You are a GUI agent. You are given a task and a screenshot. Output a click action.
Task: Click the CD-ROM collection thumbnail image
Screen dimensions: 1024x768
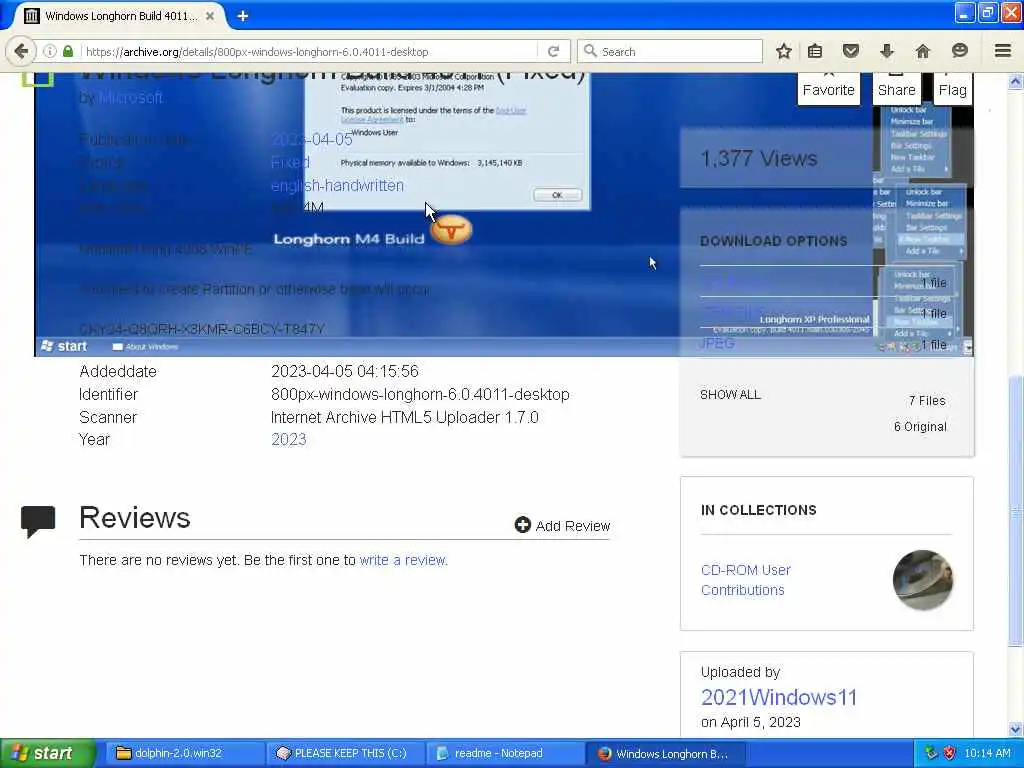click(x=922, y=580)
